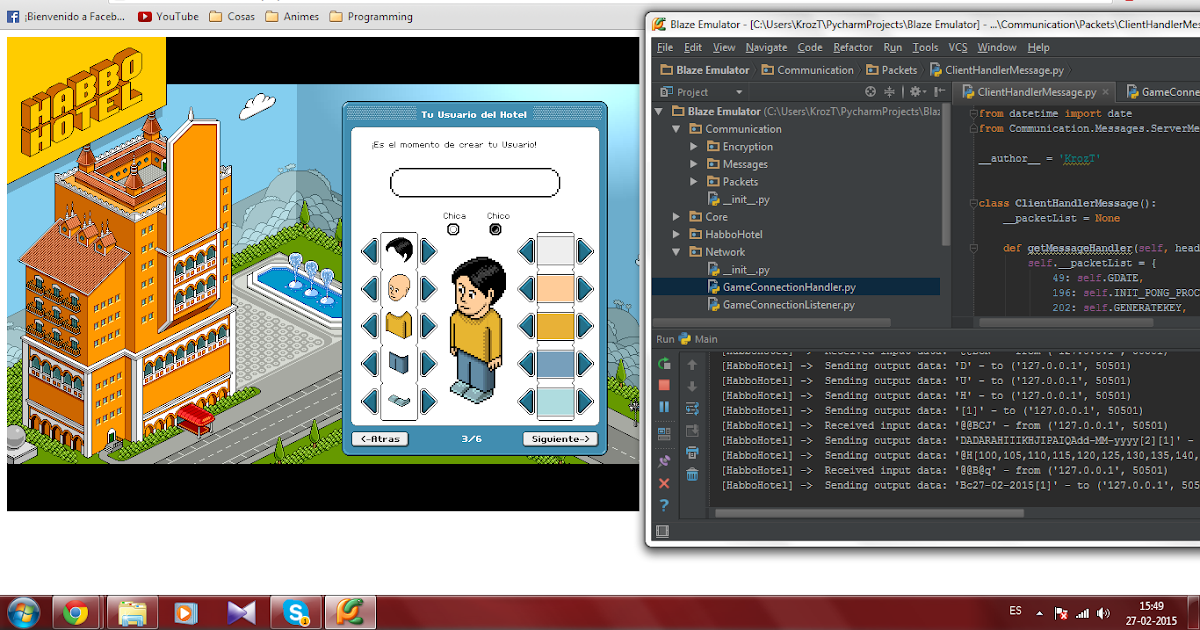This screenshot has height=630, width=1200.
Task: Open Project panel settings gear
Action: 916,91
